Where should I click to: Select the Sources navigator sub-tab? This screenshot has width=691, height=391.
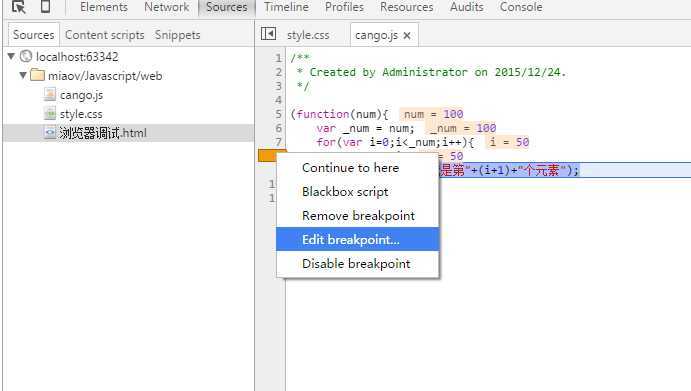click(x=33, y=35)
